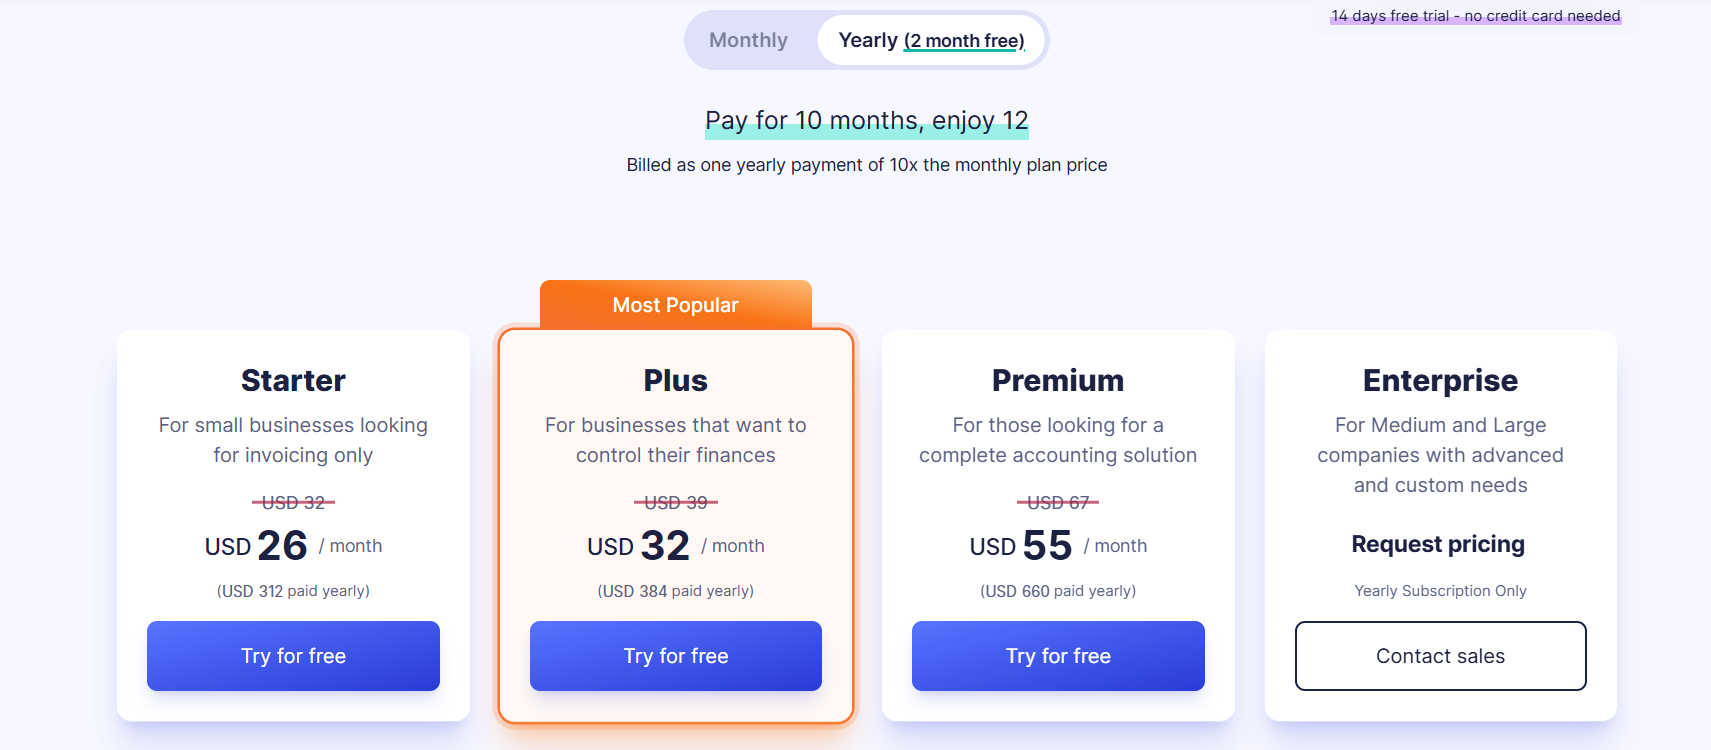Click the Contact sales button
Viewport: 1711px width, 750px height.
coord(1440,656)
